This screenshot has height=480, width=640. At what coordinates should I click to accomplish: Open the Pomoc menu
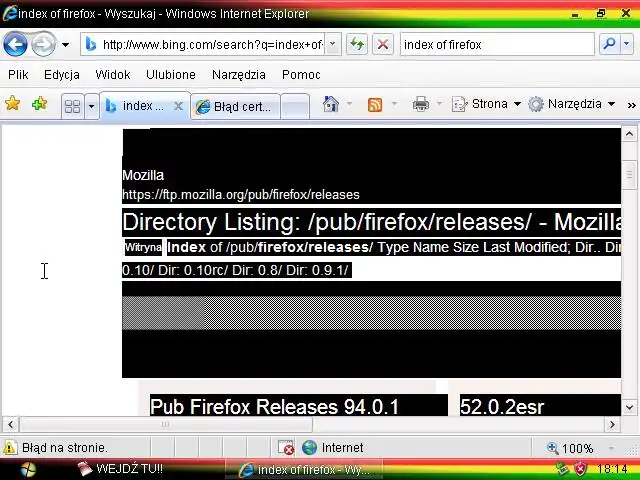pyautogui.click(x=301, y=75)
